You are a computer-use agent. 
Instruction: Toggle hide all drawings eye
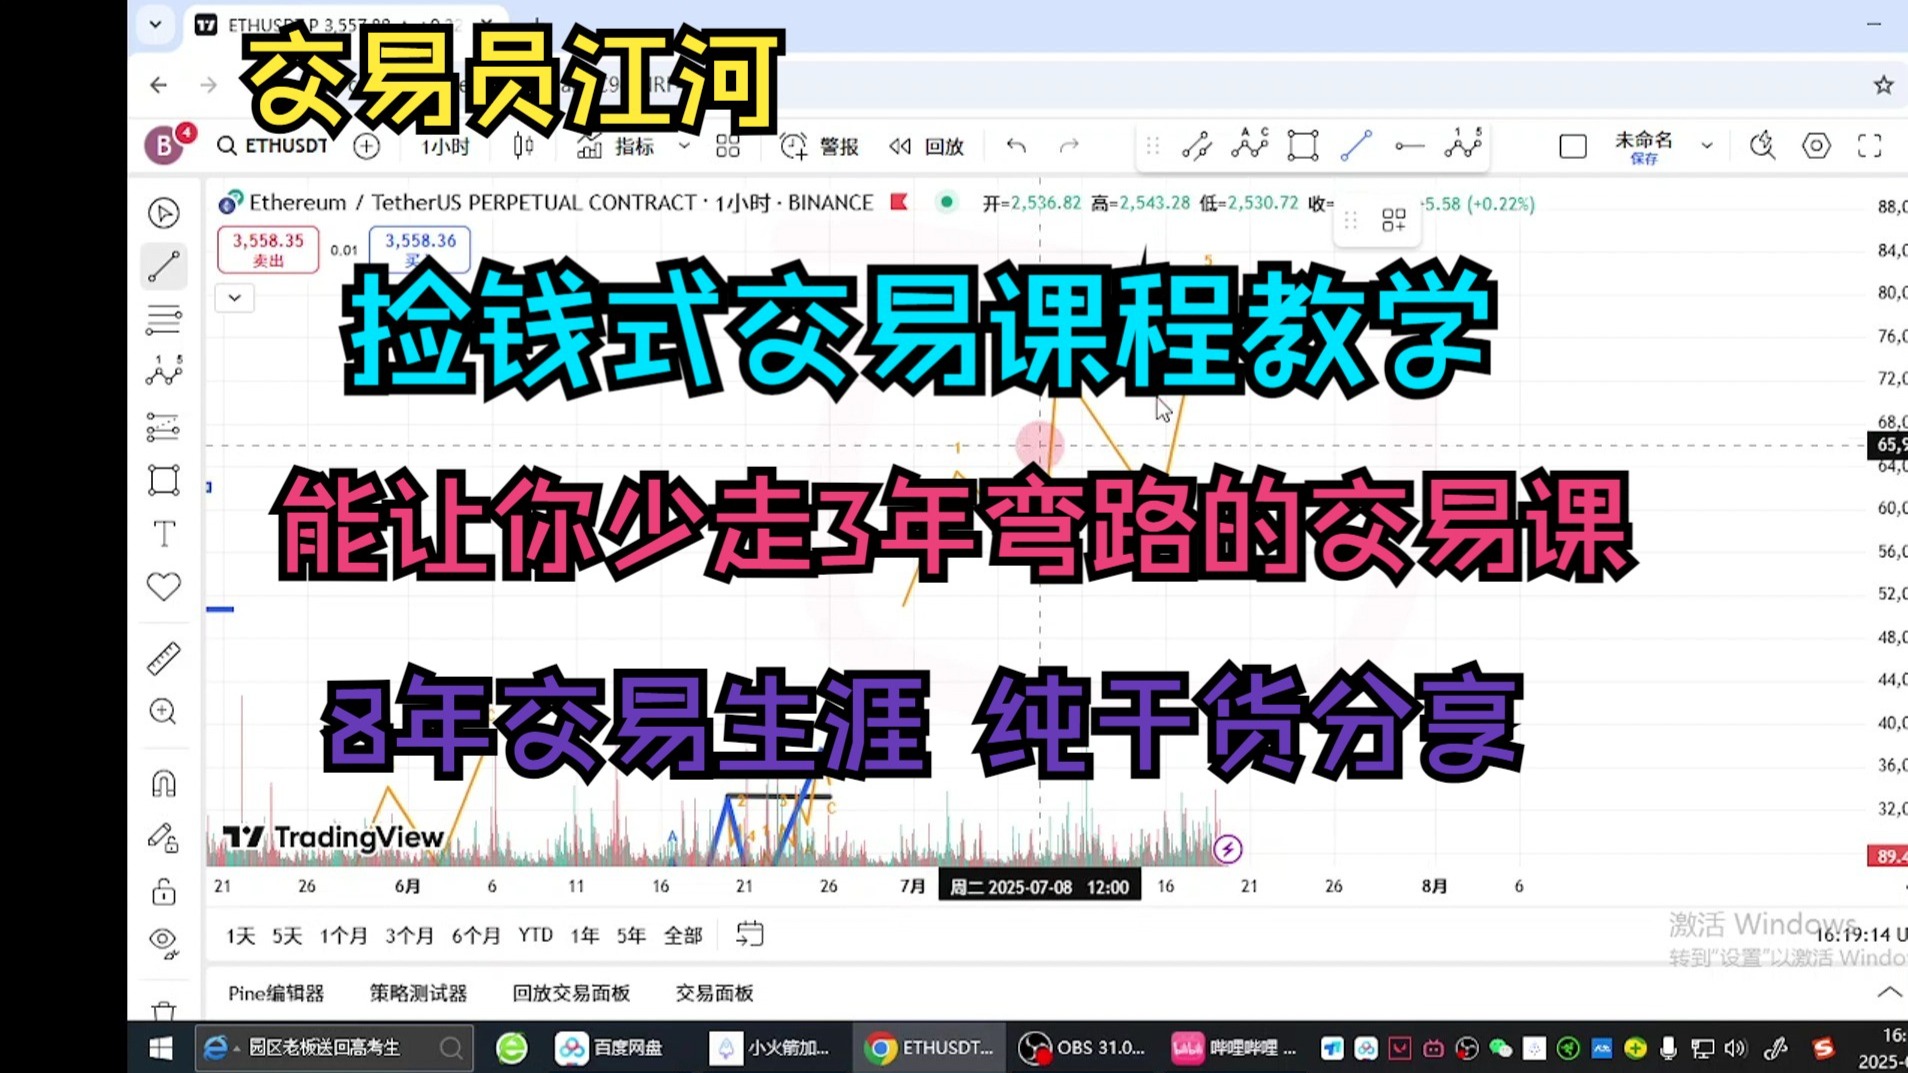164,941
